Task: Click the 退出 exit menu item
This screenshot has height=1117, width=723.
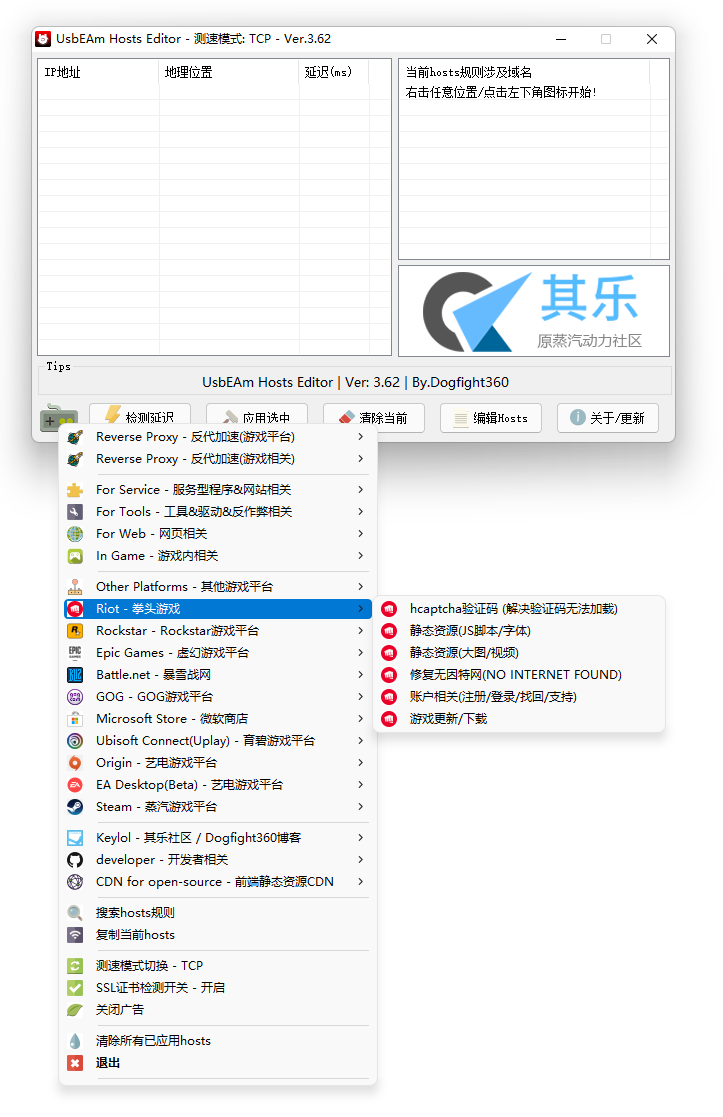Action: (217, 1063)
